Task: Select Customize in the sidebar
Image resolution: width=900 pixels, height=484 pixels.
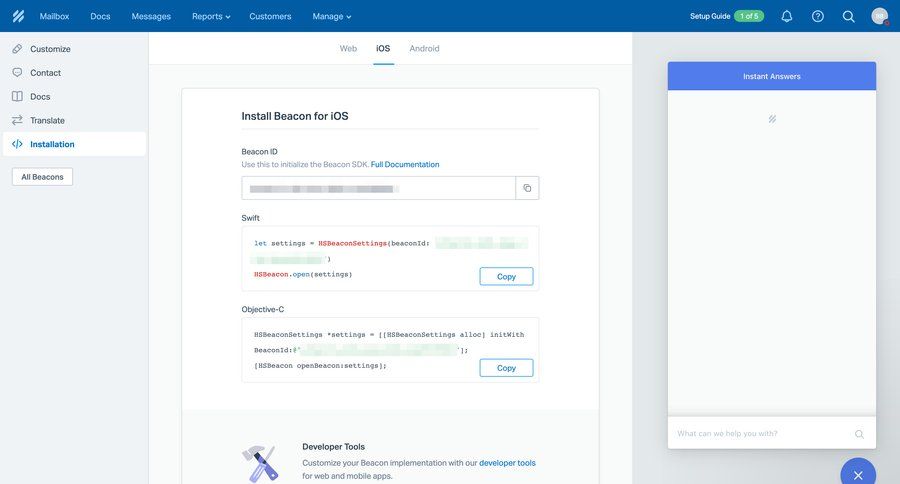Action: (74, 49)
